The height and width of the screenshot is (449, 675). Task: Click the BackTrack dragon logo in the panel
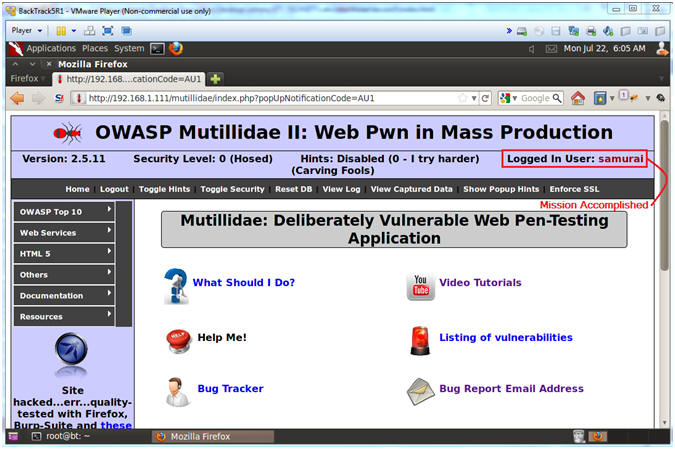point(15,49)
